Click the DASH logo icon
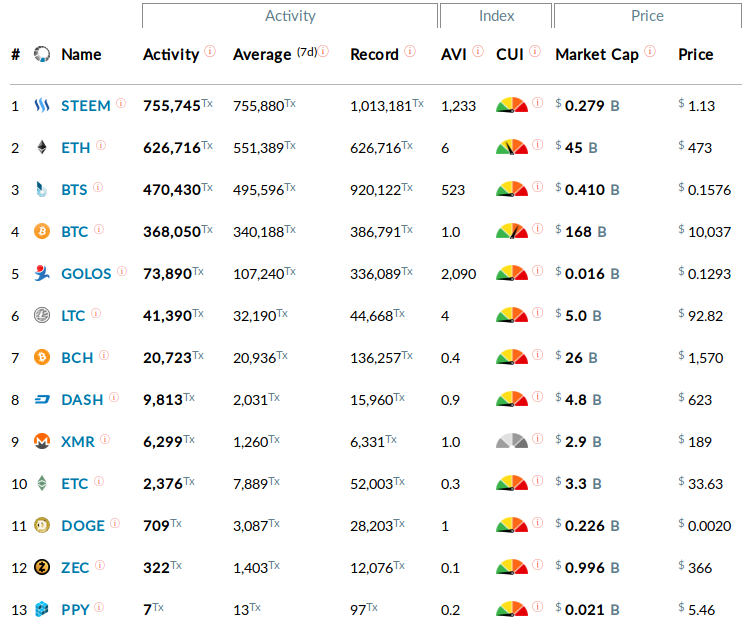The image size is (743, 634). point(42,399)
